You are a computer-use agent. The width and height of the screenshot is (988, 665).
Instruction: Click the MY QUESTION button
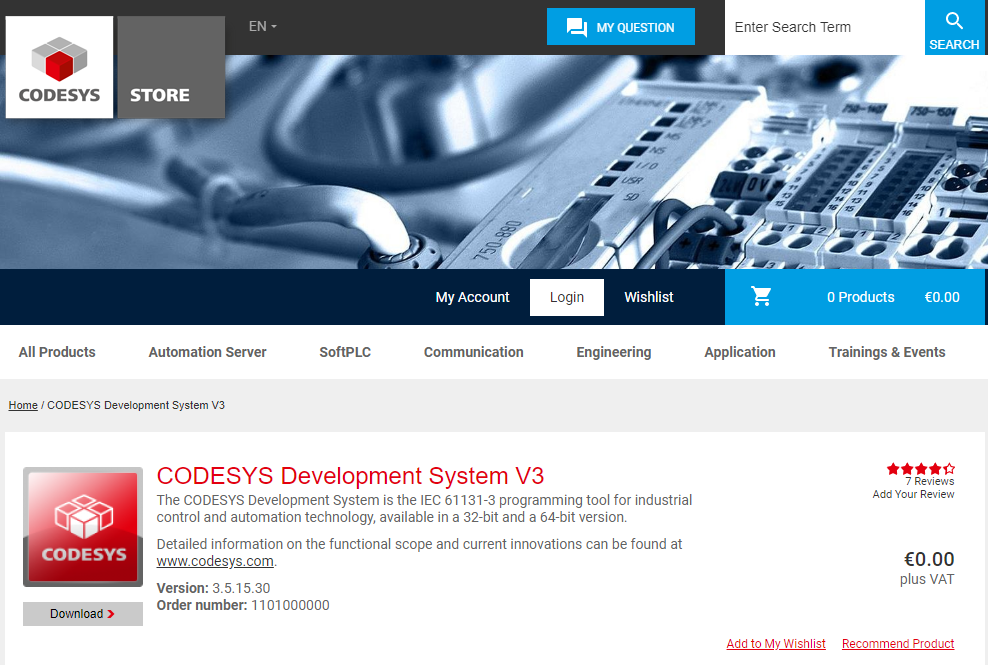click(621, 27)
